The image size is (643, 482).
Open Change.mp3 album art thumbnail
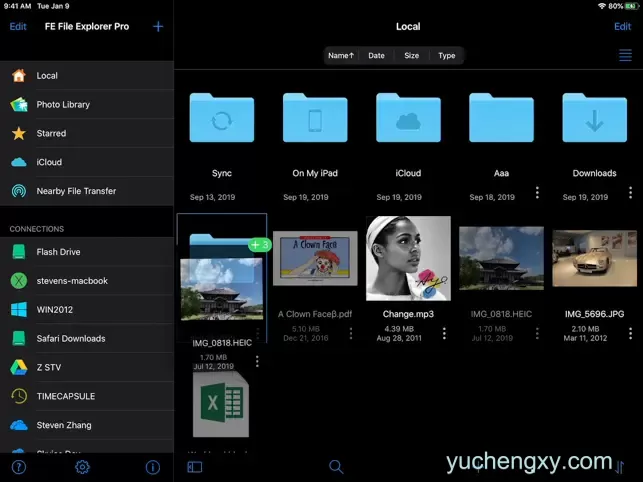(x=408, y=258)
